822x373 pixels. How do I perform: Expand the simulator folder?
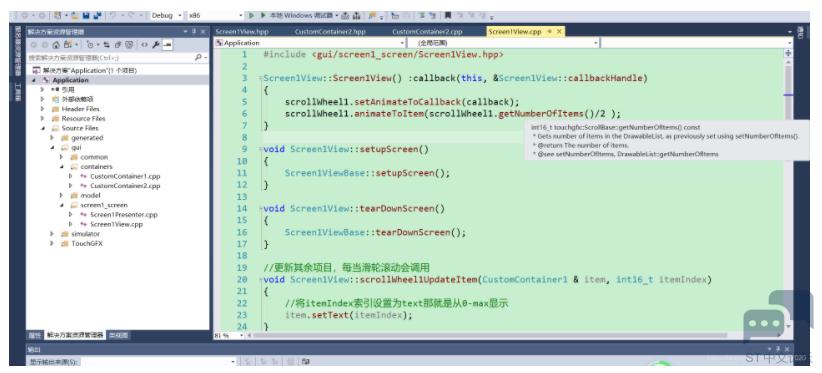click(x=52, y=234)
